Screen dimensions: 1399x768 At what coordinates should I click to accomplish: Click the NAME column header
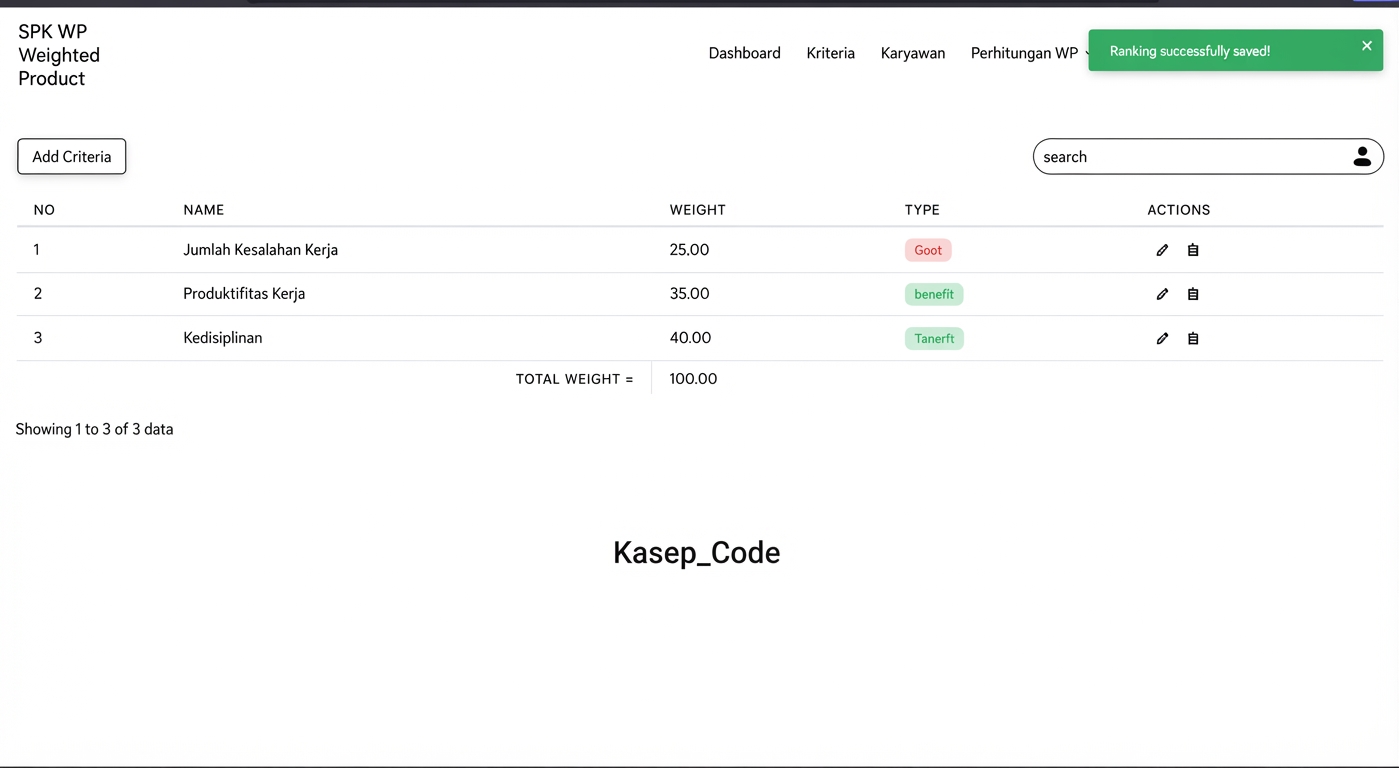203,210
